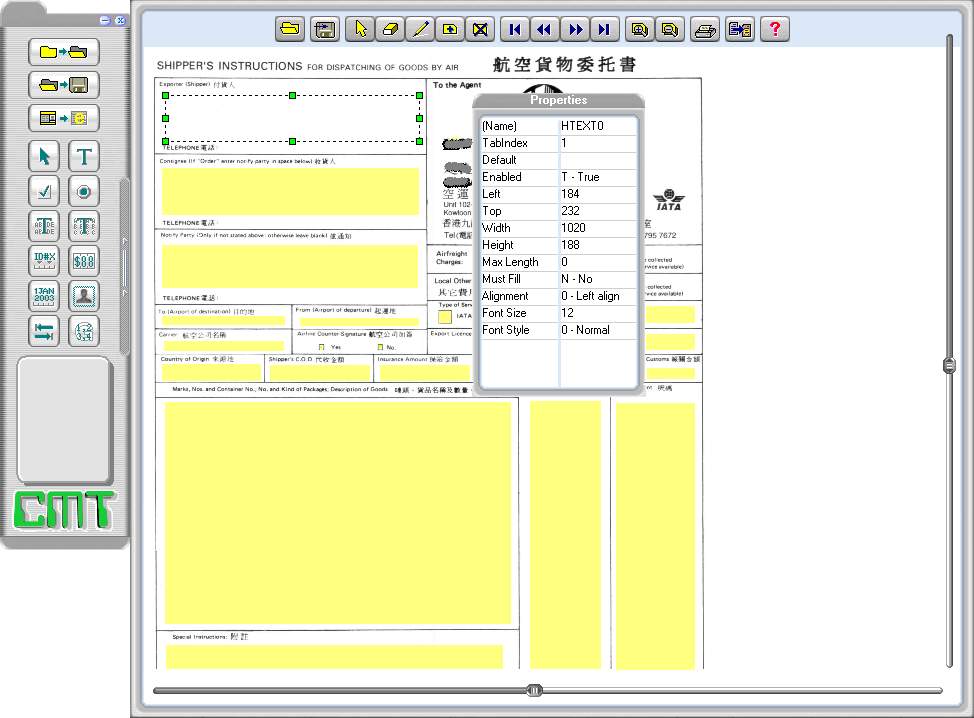This screenshot has width=974, height=718.
Task: Tick the 'No' checkbox under Airline Counter Signature
Action: coord(379,347)
